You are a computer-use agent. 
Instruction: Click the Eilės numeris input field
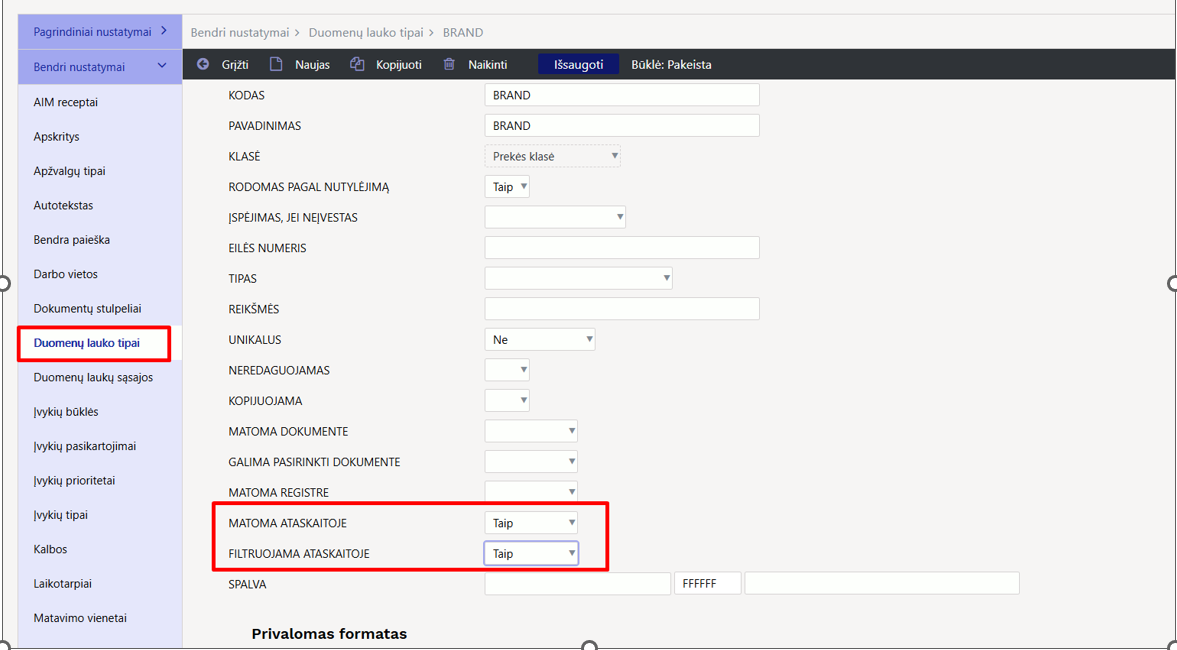[622, 248]
